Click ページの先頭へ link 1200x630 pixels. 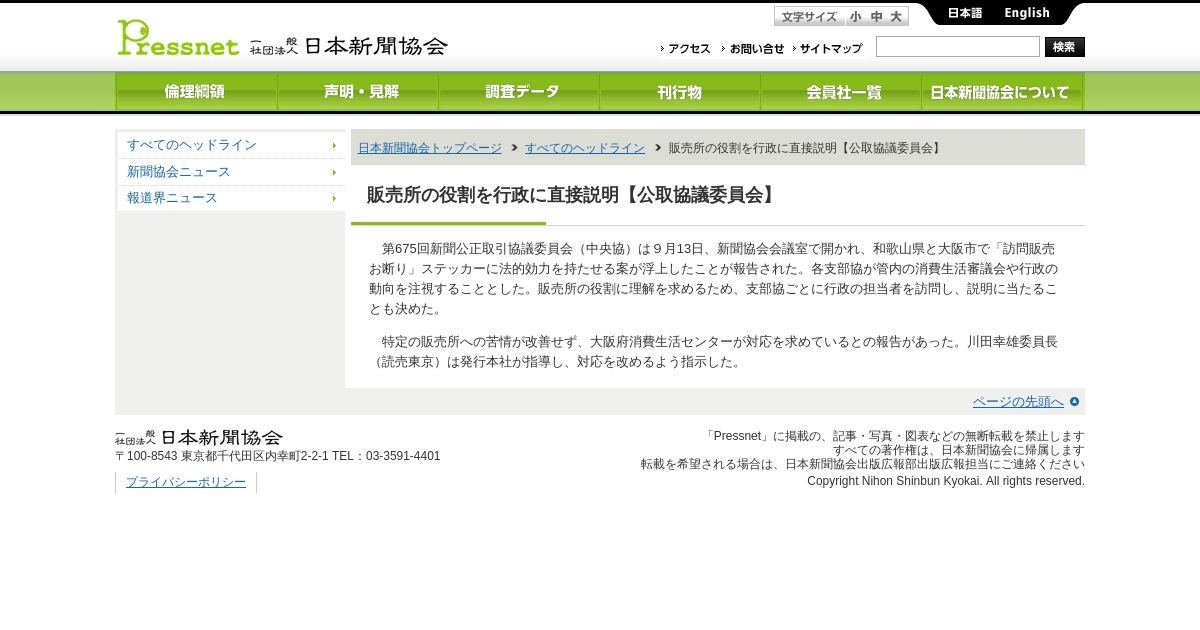point(1018,402)
